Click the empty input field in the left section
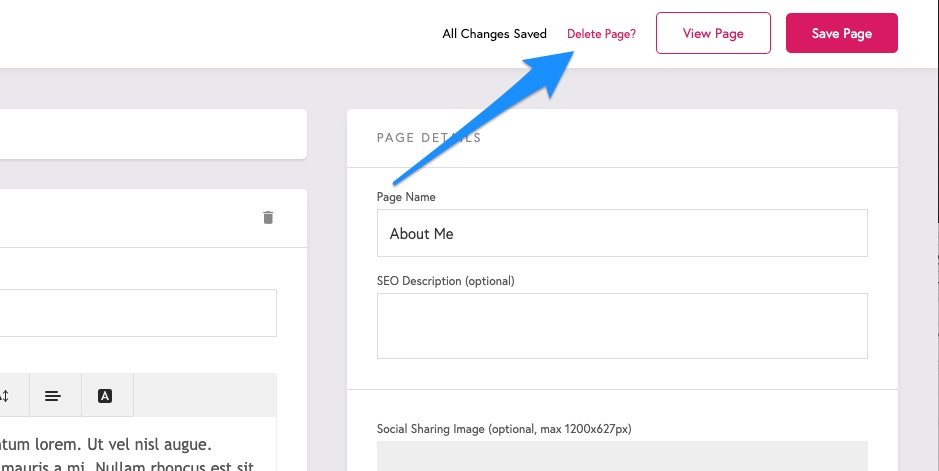Screen dimensions: 939x471 (138, 312)
